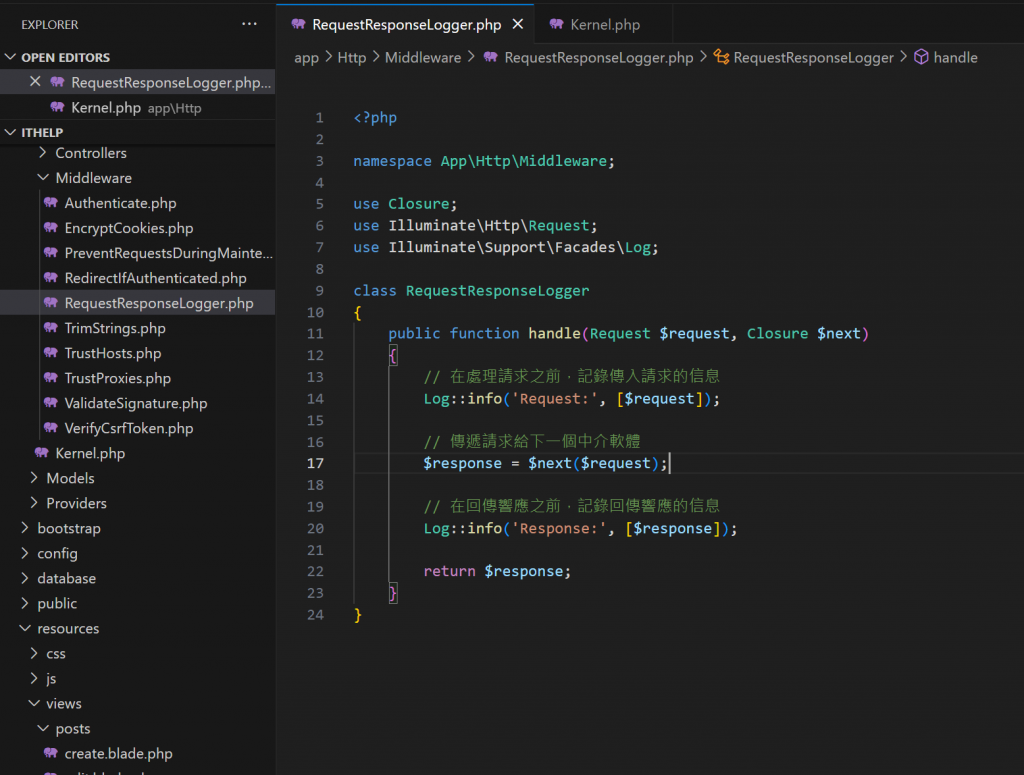Open EncryptCookies.php file
The width and height of the screenshot is (1024, 775).
coord(137,228)
